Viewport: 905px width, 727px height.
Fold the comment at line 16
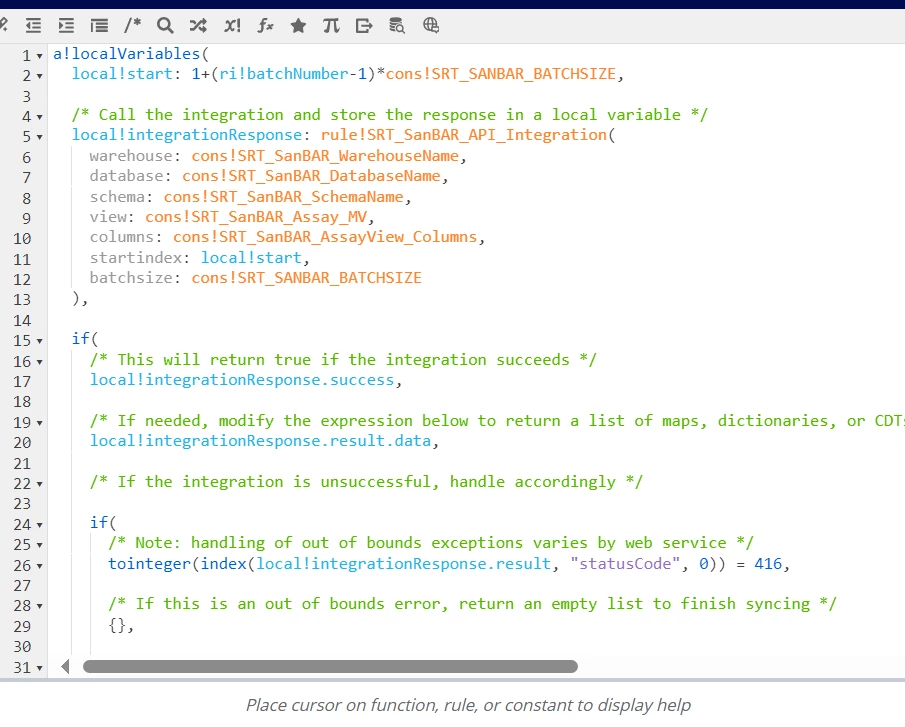coord(39,362)
